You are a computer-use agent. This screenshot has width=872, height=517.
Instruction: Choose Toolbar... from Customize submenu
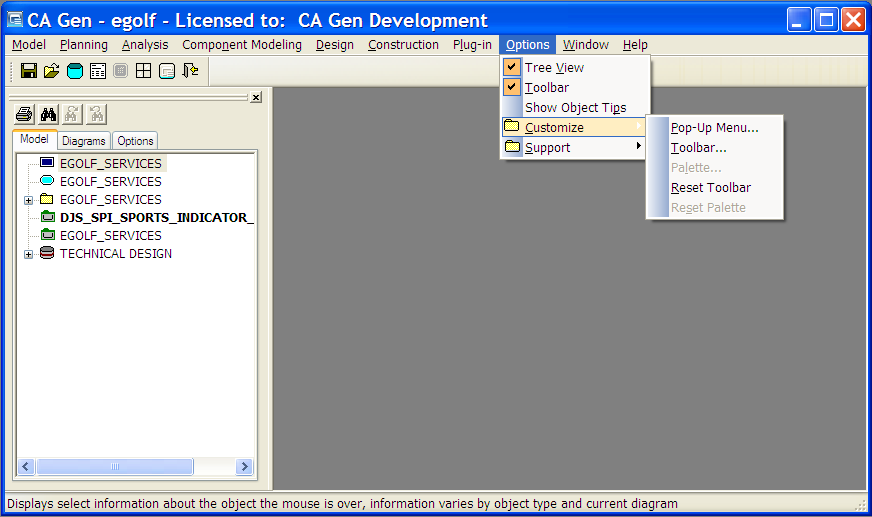coord(715,147)
